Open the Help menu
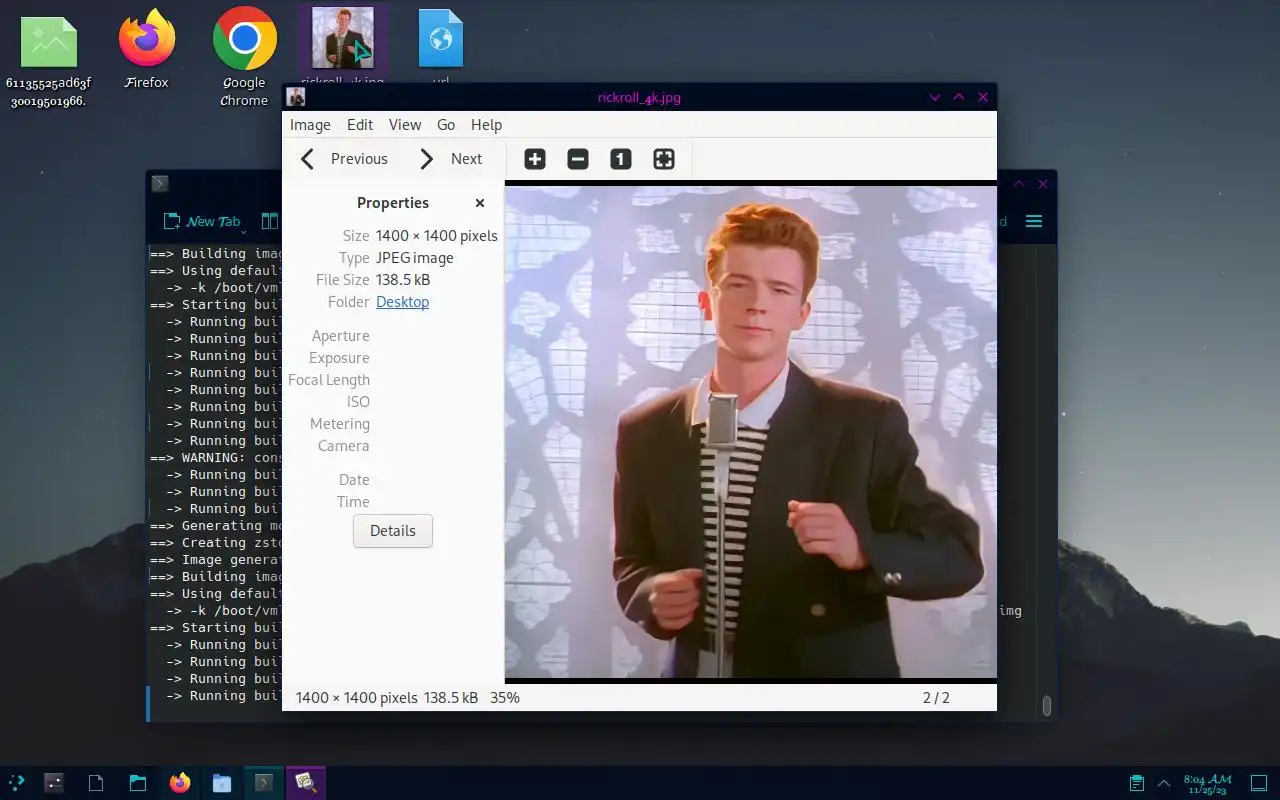This screenshot has height=800, width=1280. point(486,125)
